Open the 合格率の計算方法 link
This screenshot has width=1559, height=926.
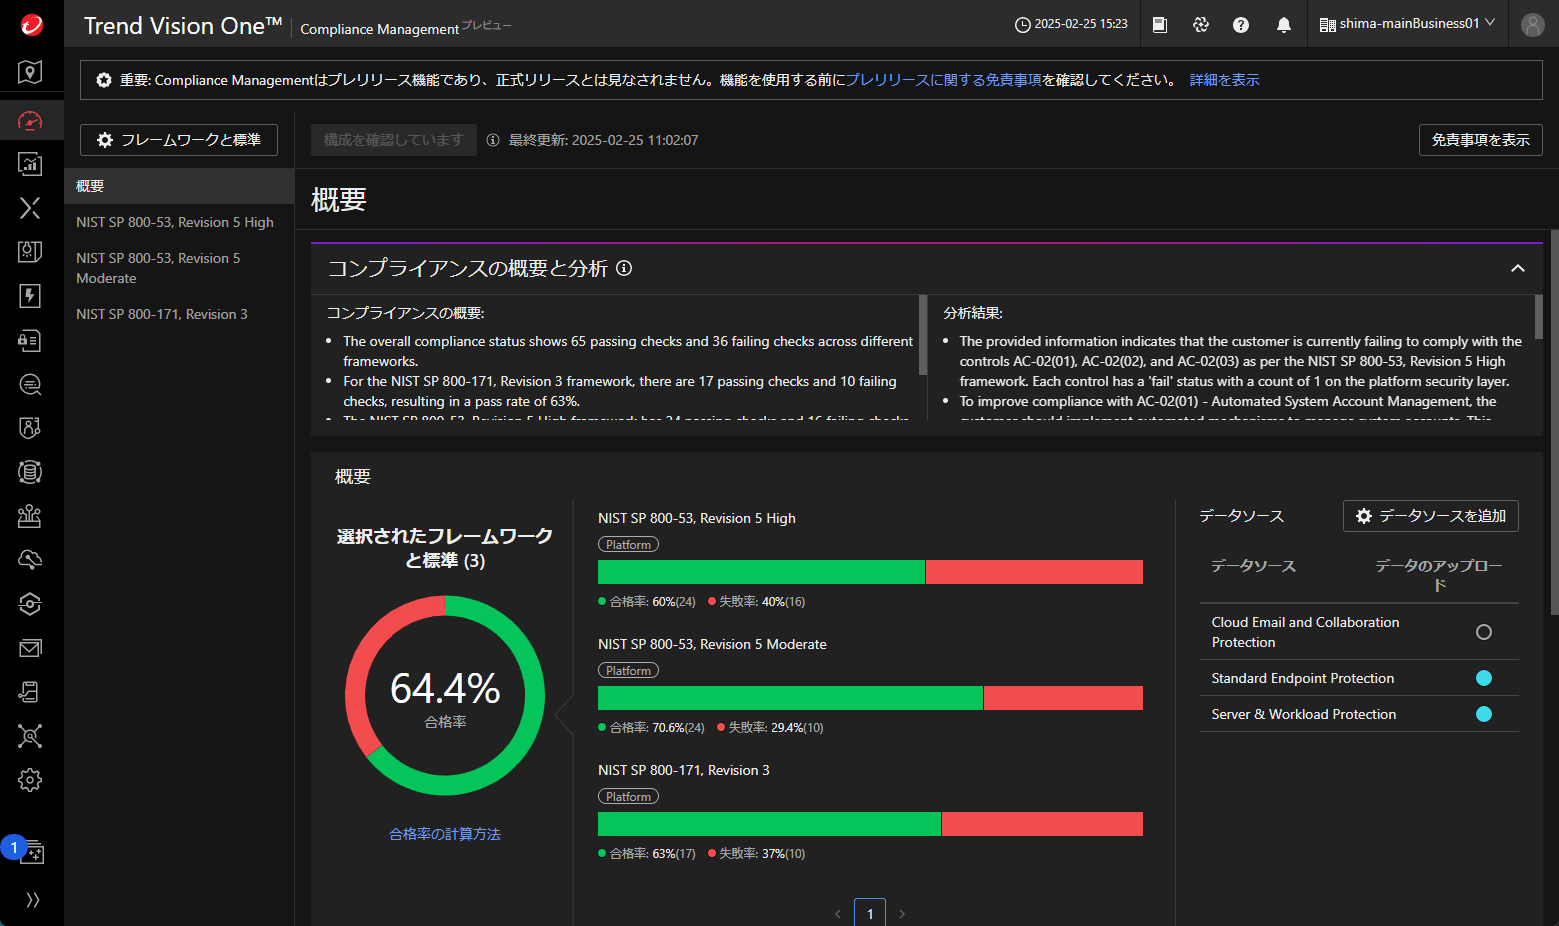click(445, 834)
